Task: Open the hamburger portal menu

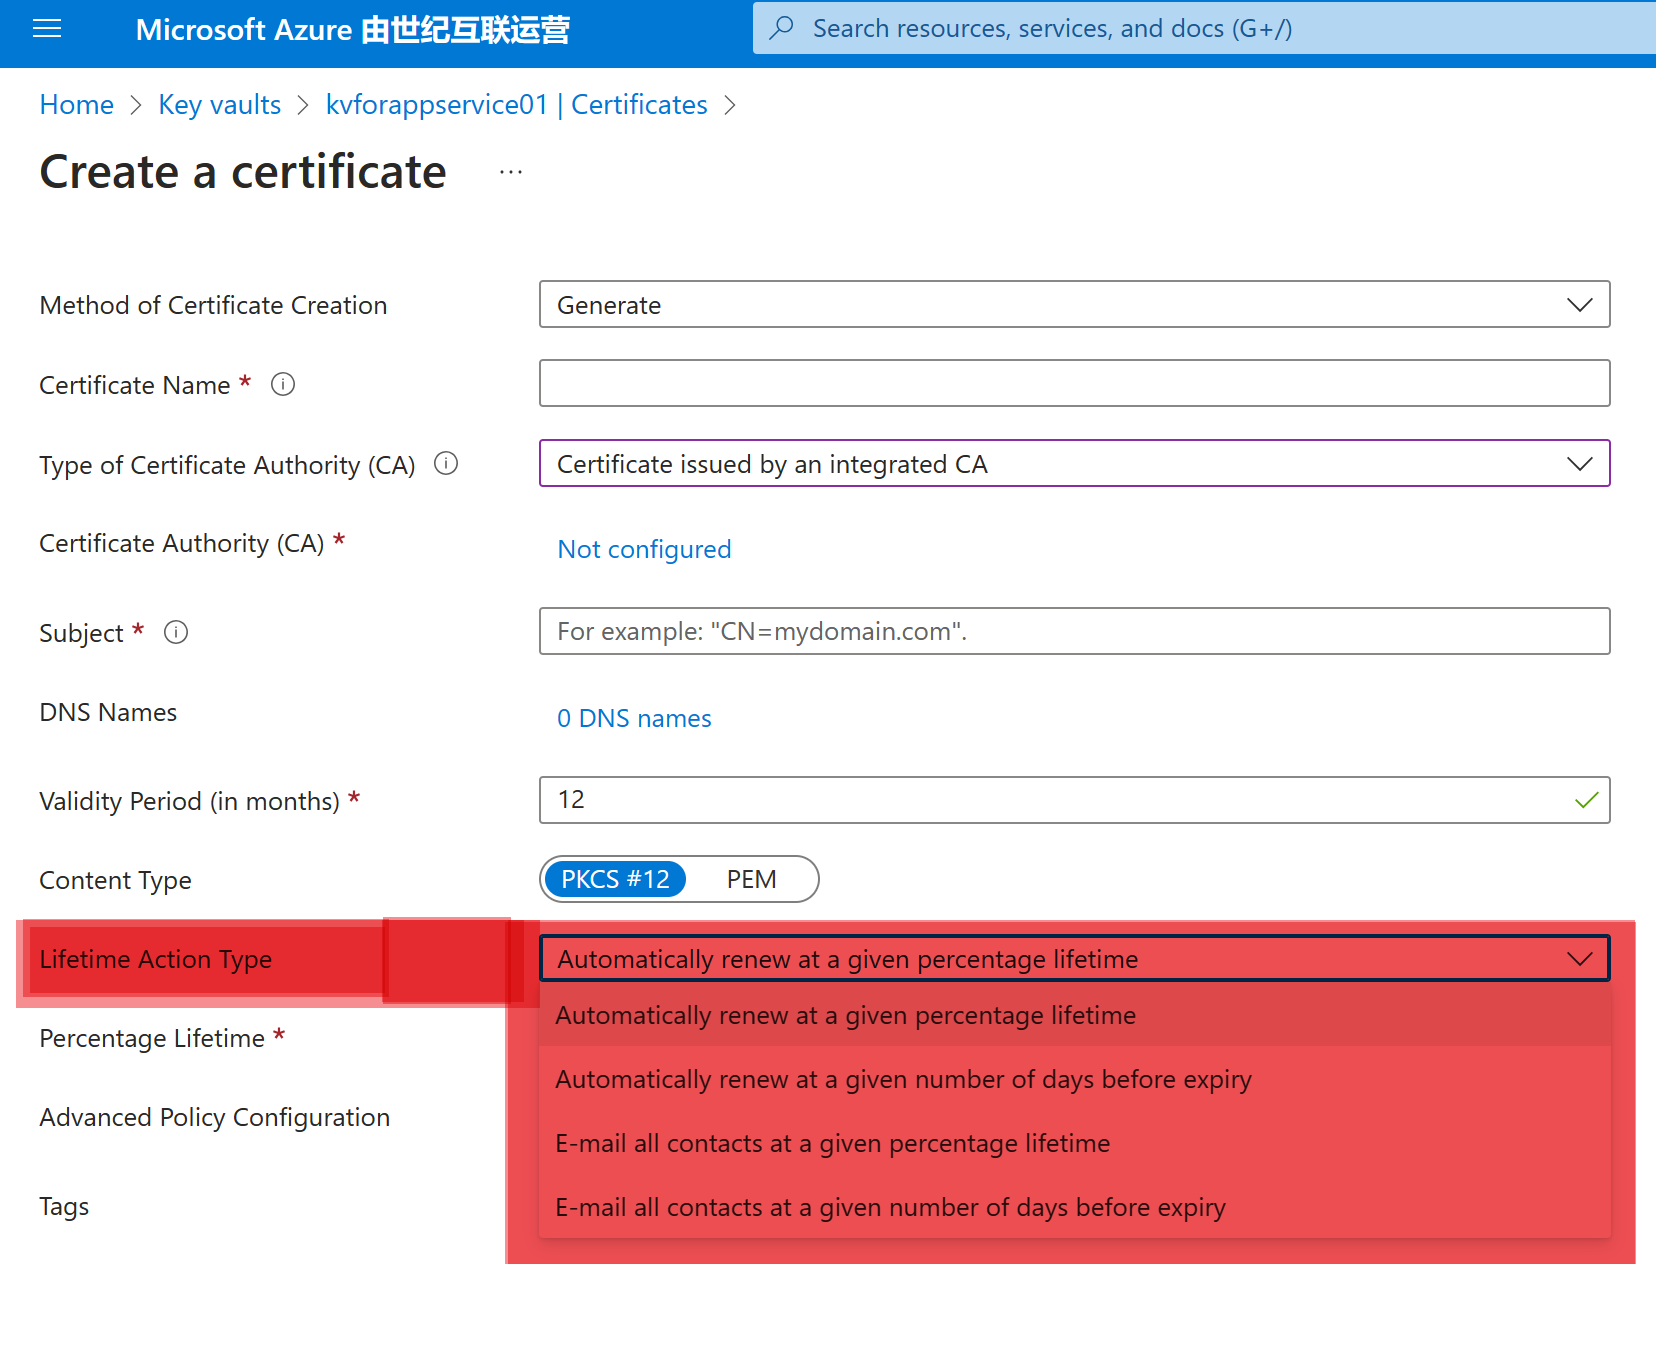Action: 47,29
